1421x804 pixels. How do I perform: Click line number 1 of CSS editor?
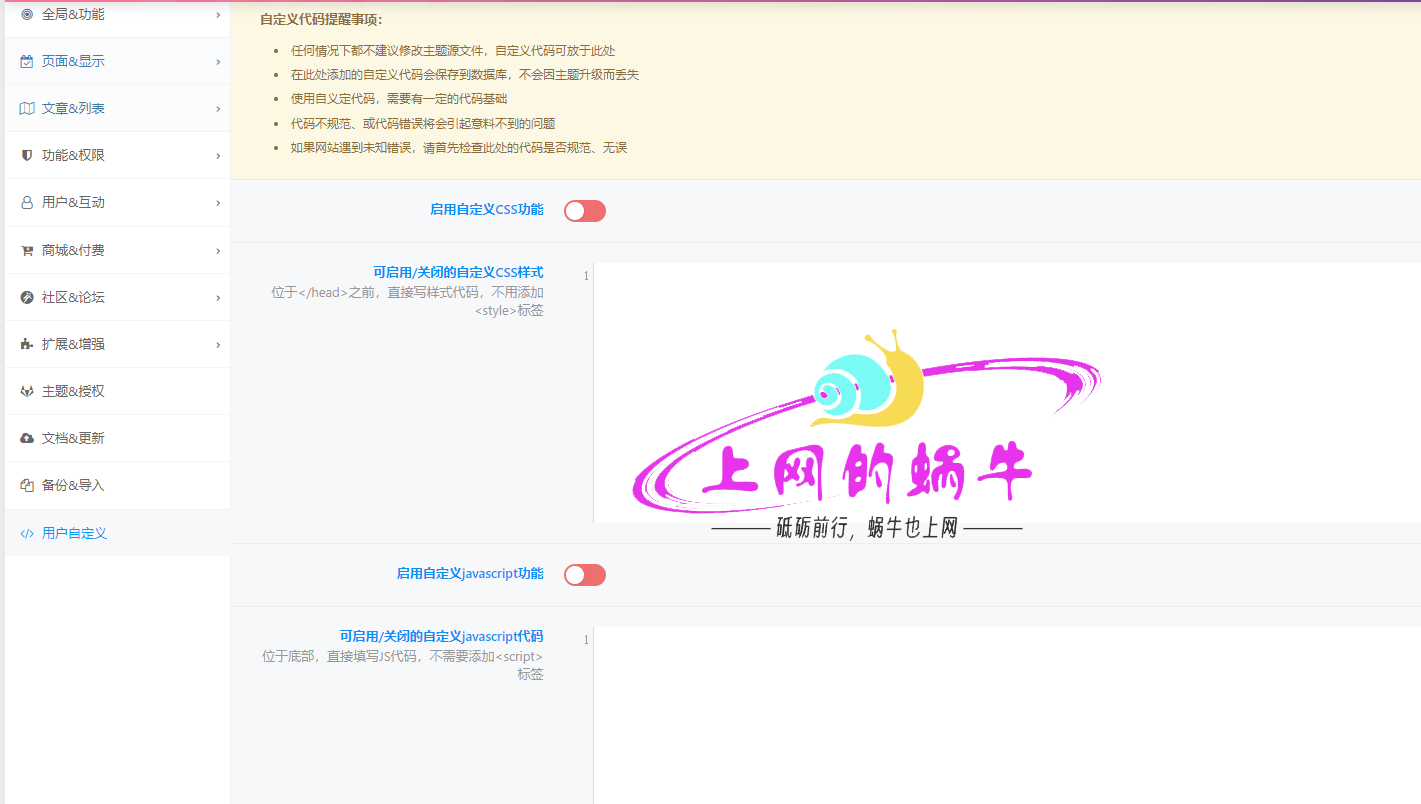click(586, 276)
